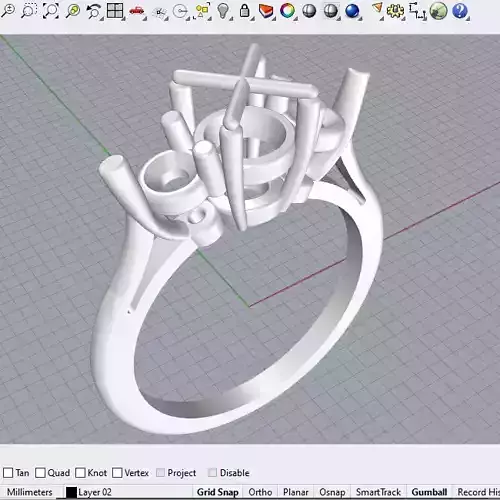Toggle the Project checkbox
500x500 pixels.
coord(160,473)
